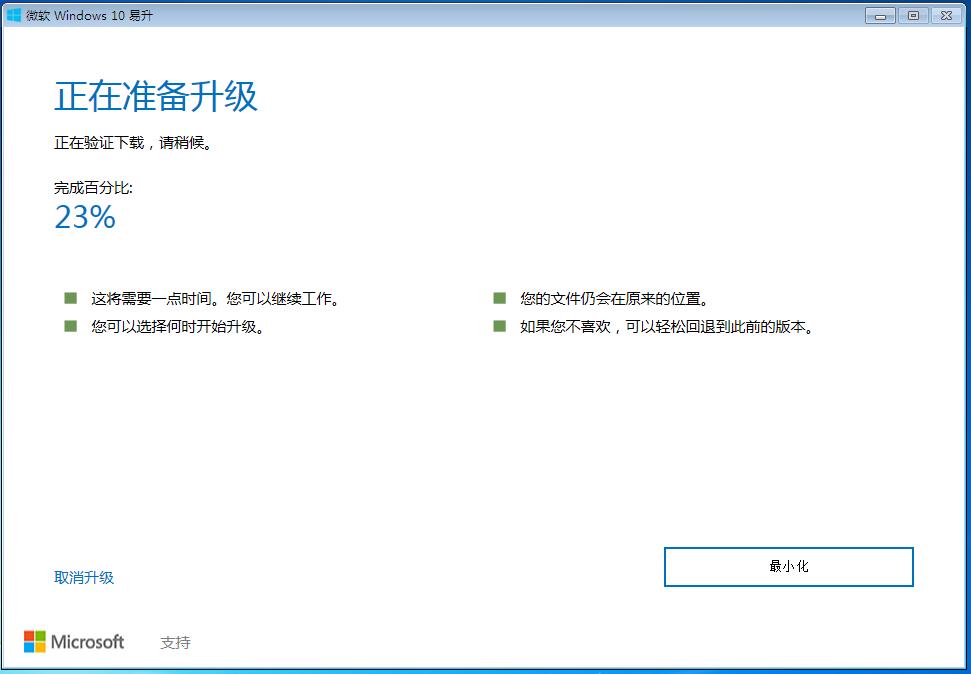Click the 23% completion percentage
Viewport: 971px width, 674px height.
pyautogui.click(x=84, y=217)
